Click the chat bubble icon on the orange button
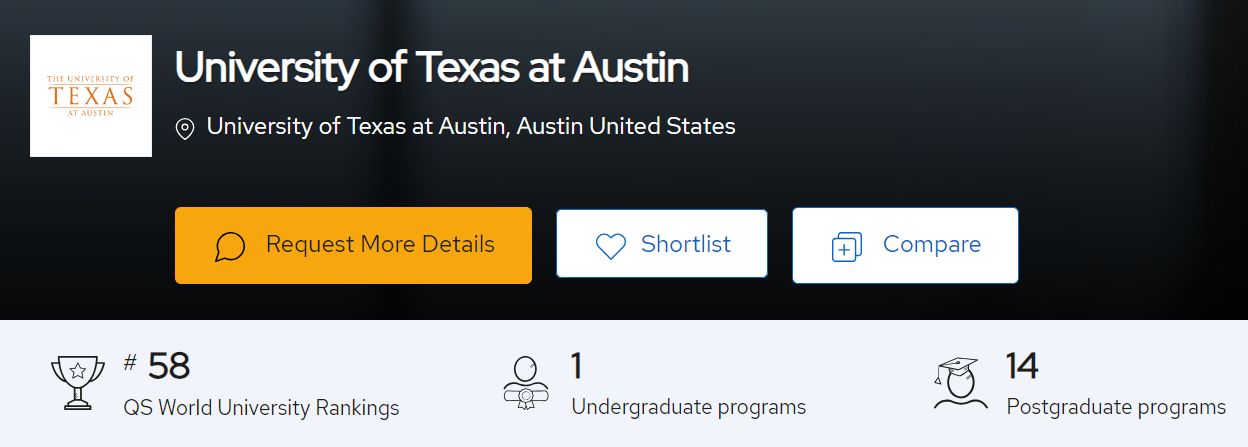The width and height of the screenshot is (1248, 447). pos(230,246)
